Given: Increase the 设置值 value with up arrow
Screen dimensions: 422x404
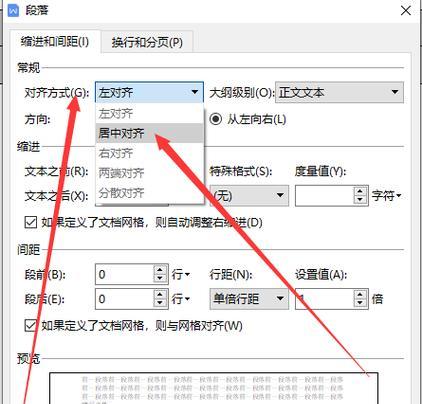Looking at the screenshot, I should click(x=360, y=294).
